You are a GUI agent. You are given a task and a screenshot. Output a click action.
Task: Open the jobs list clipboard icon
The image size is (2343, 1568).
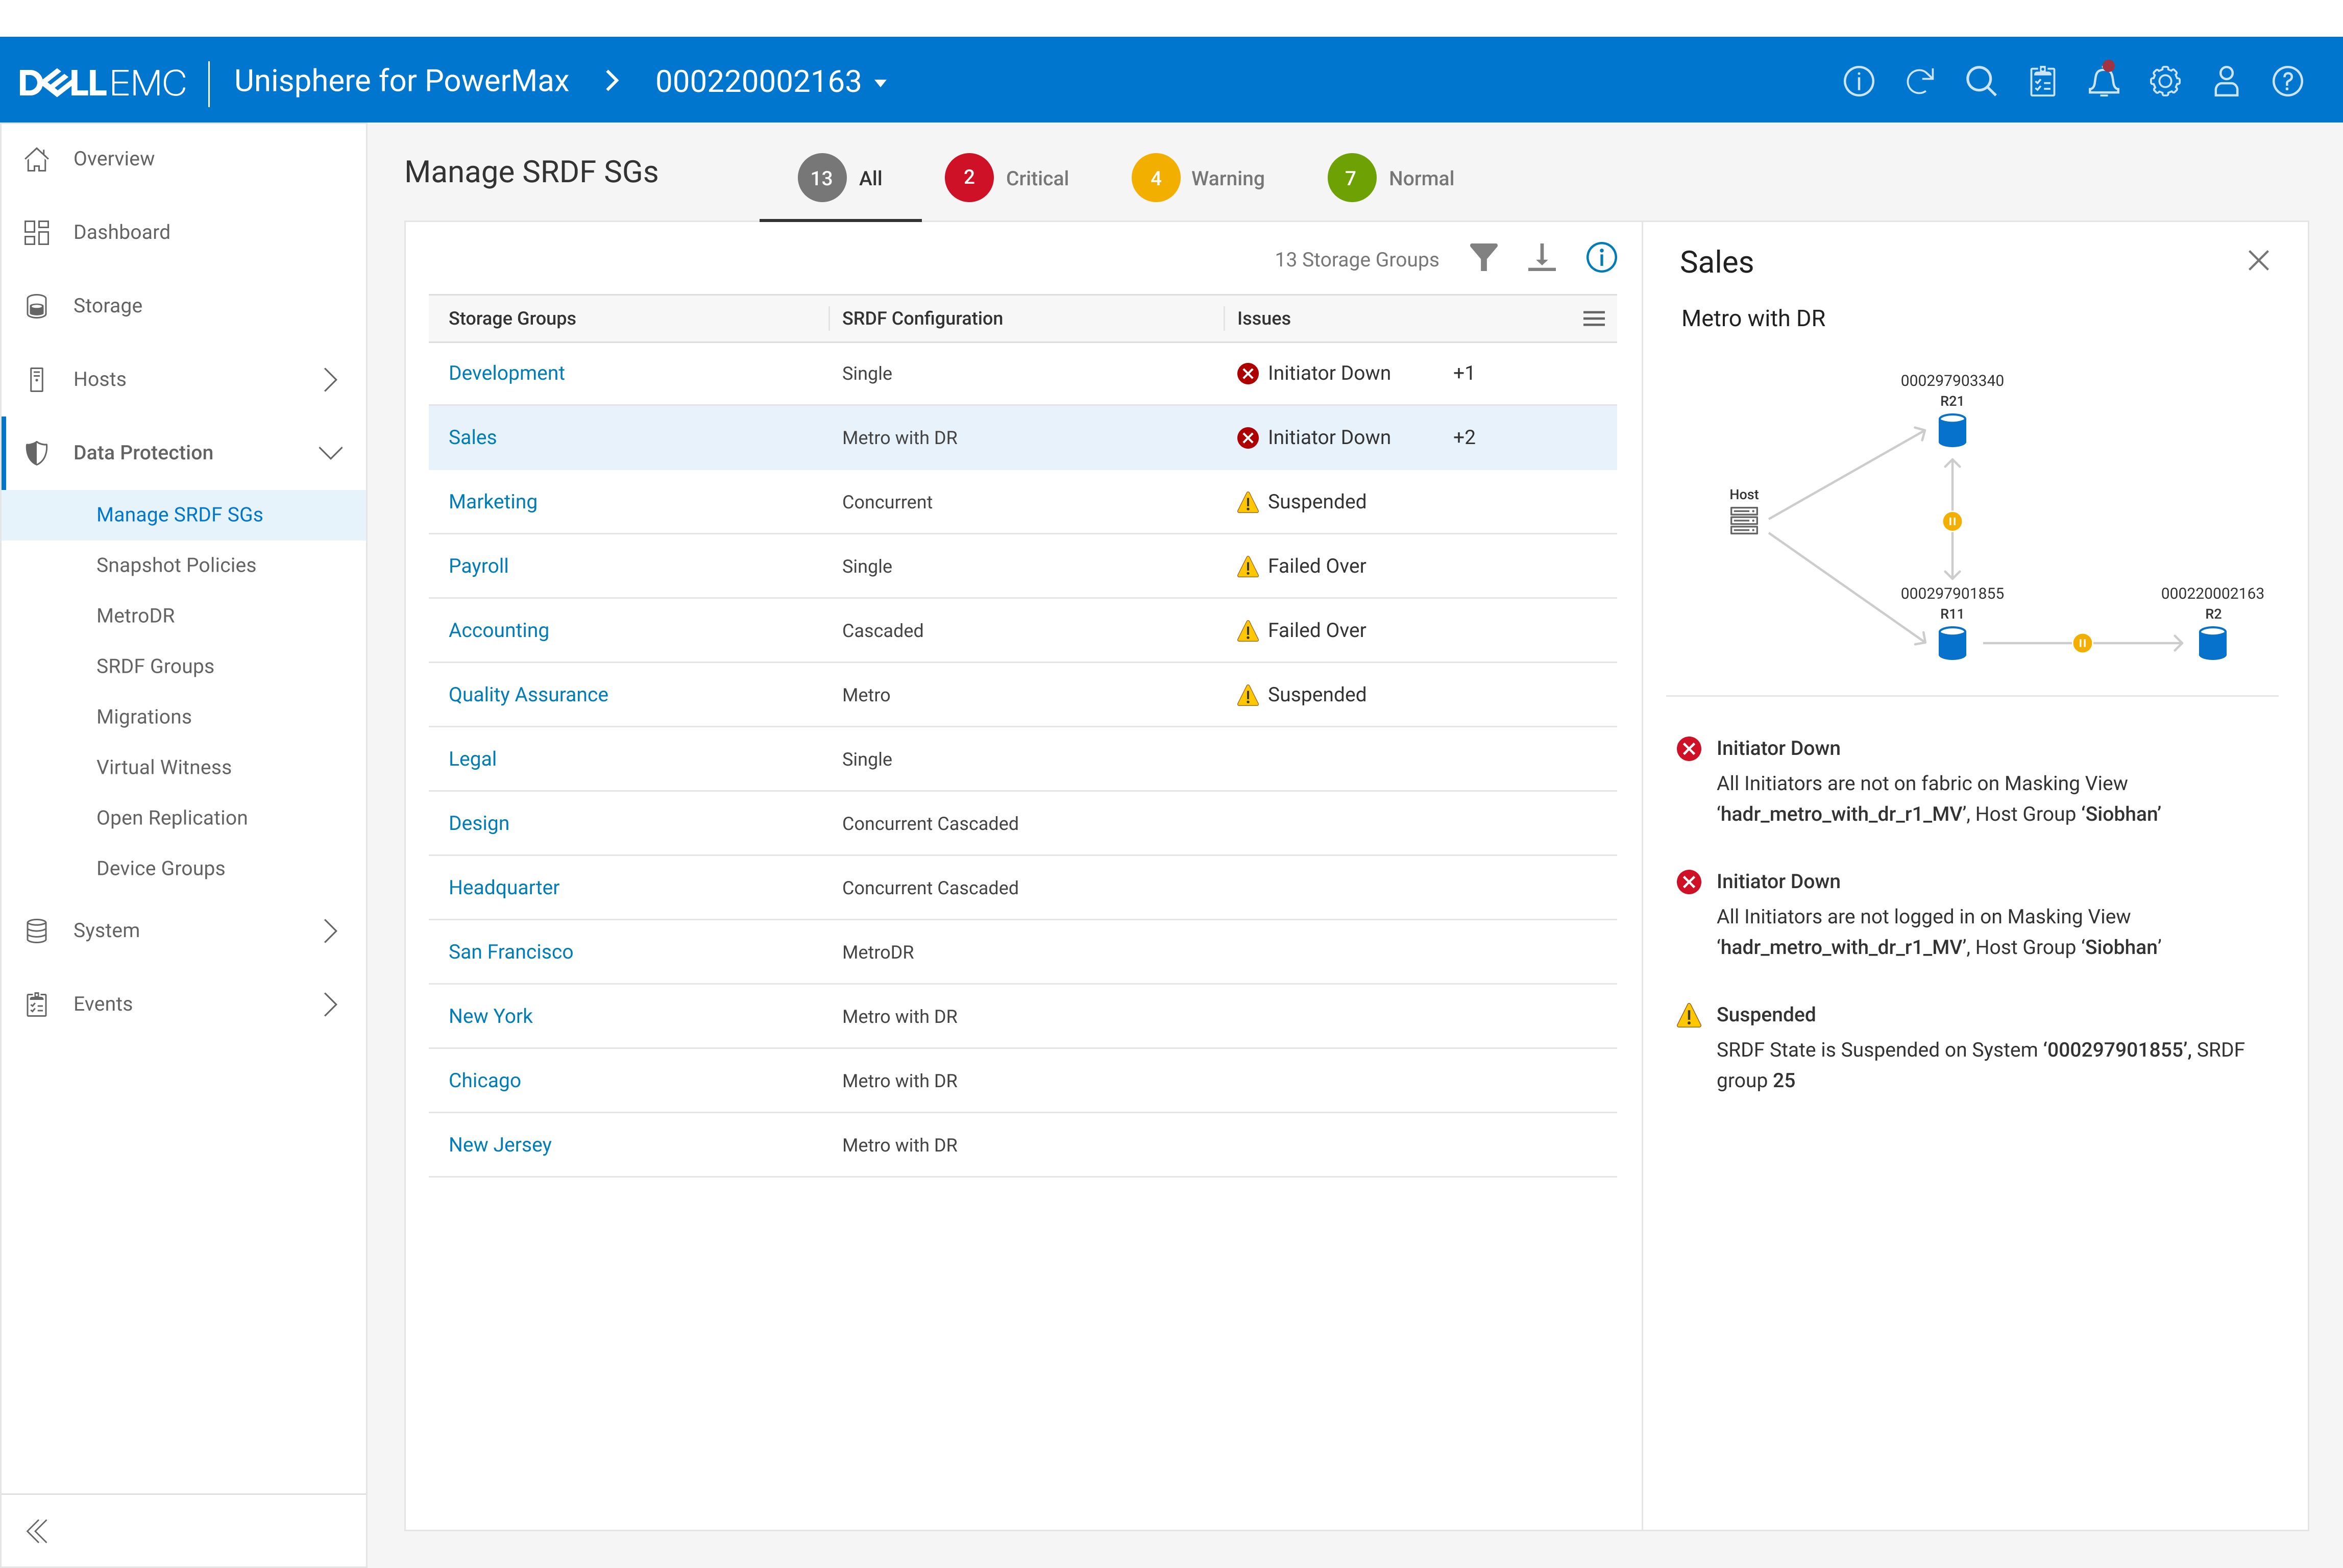click(x=2042, y=81)
